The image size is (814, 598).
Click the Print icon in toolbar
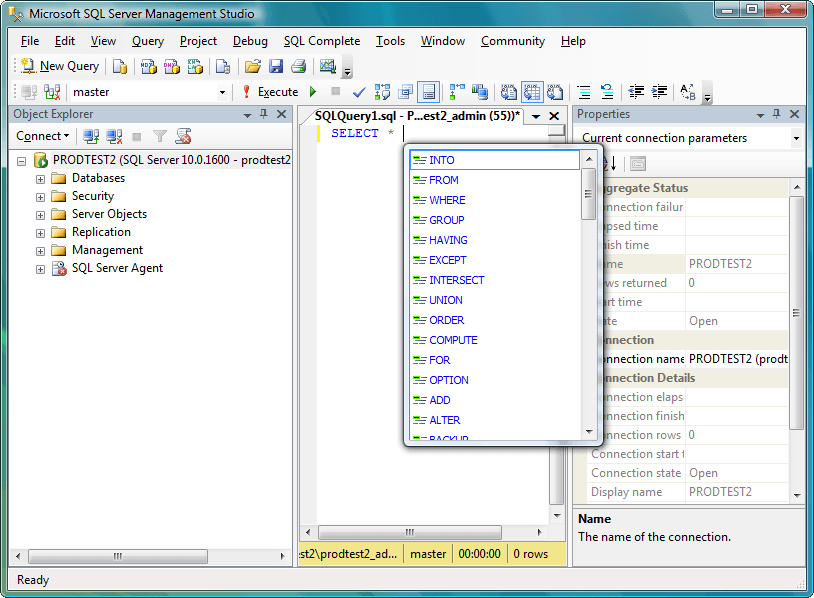[299, 66]
